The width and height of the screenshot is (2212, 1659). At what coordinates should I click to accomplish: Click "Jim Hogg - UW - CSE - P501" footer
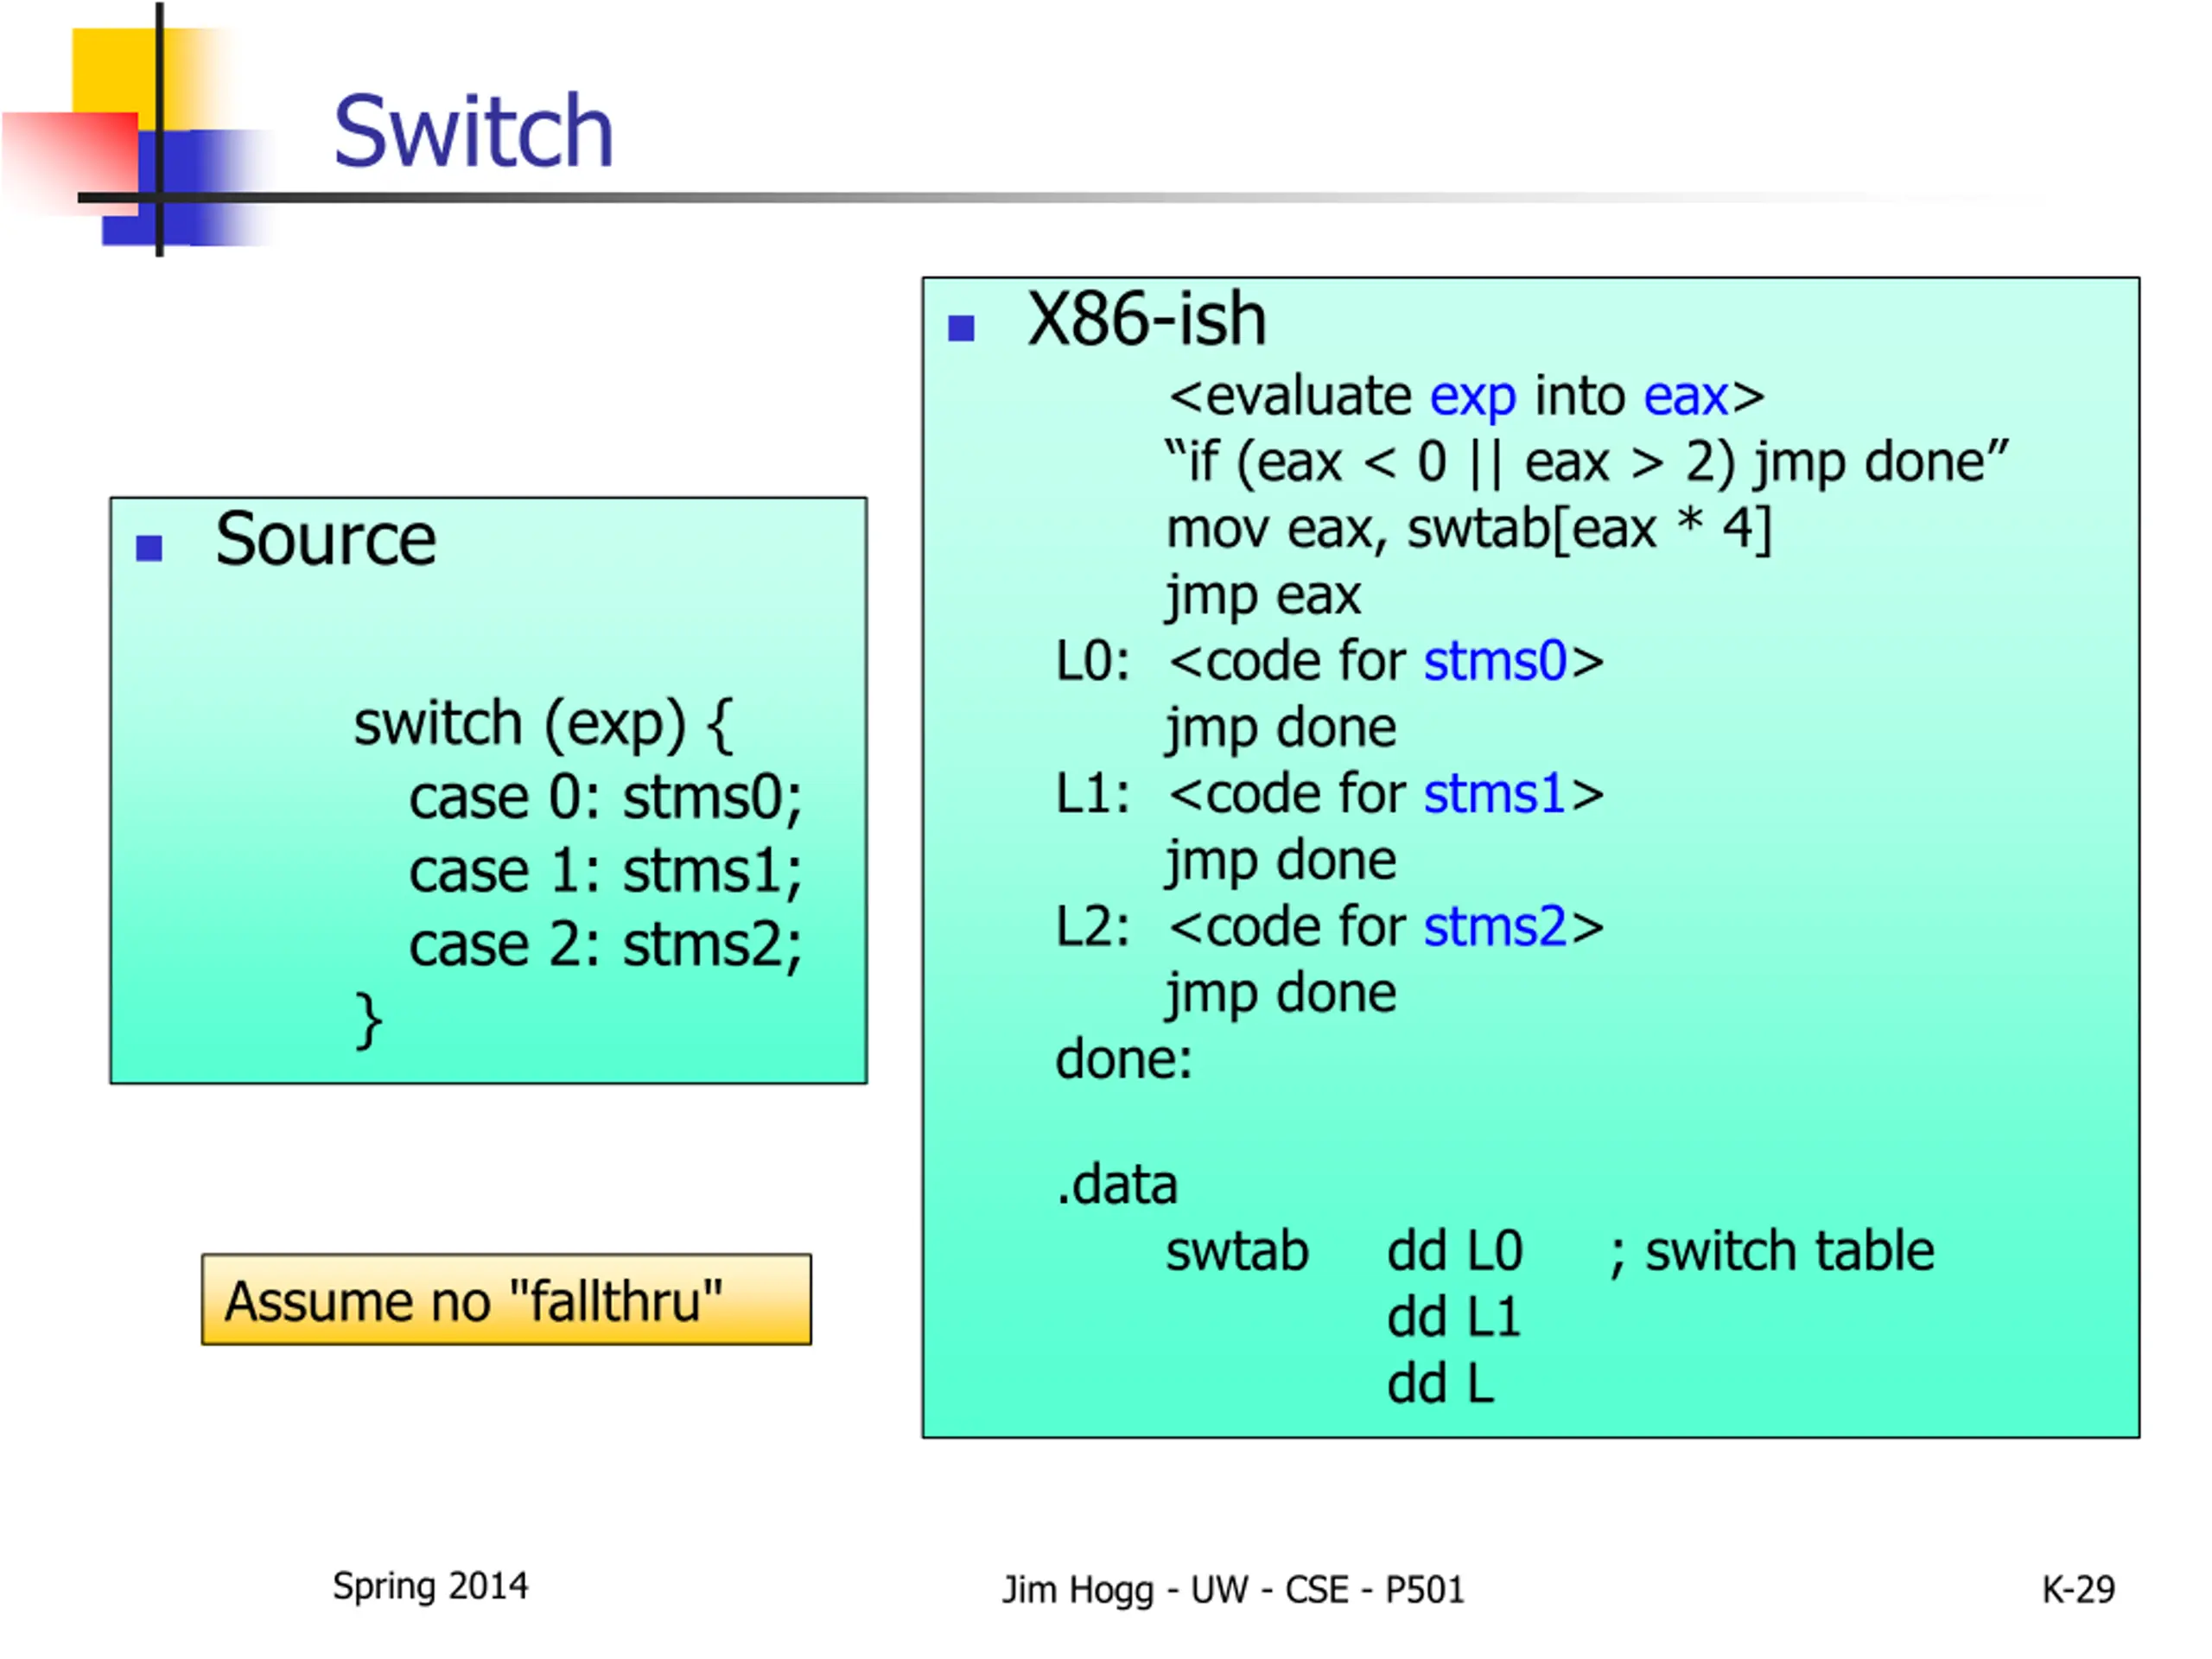(1233, 1590)
